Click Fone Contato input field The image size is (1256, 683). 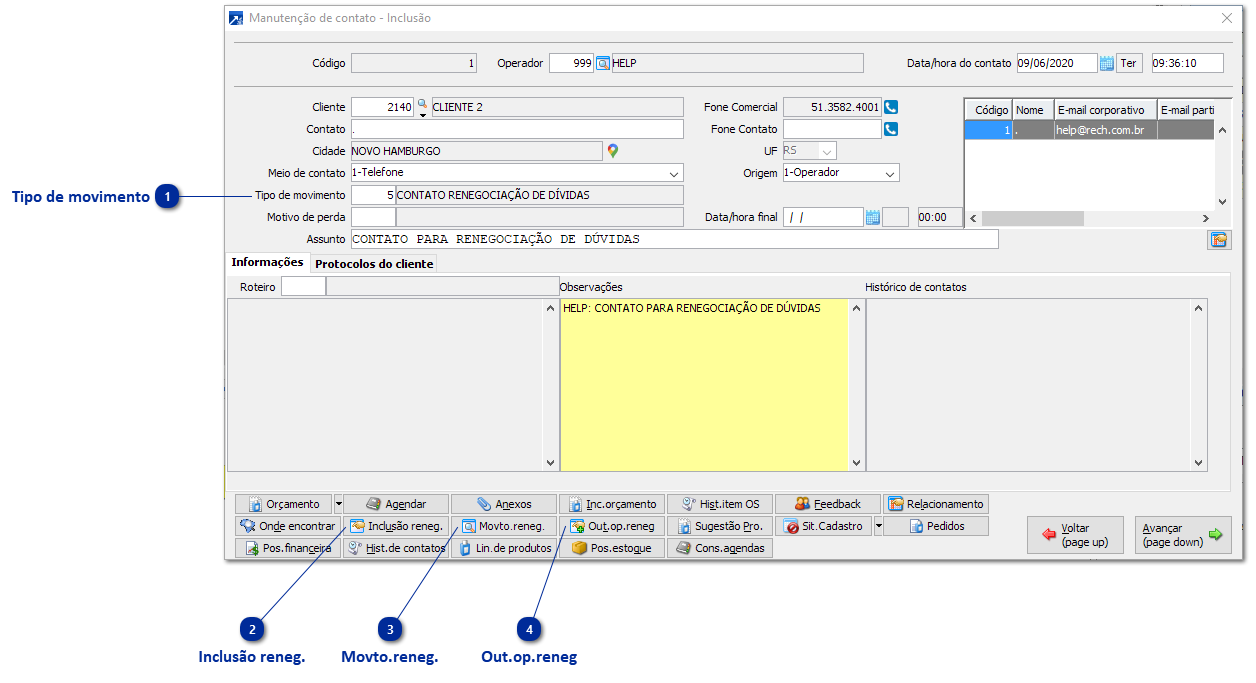(x=832, y=129)
